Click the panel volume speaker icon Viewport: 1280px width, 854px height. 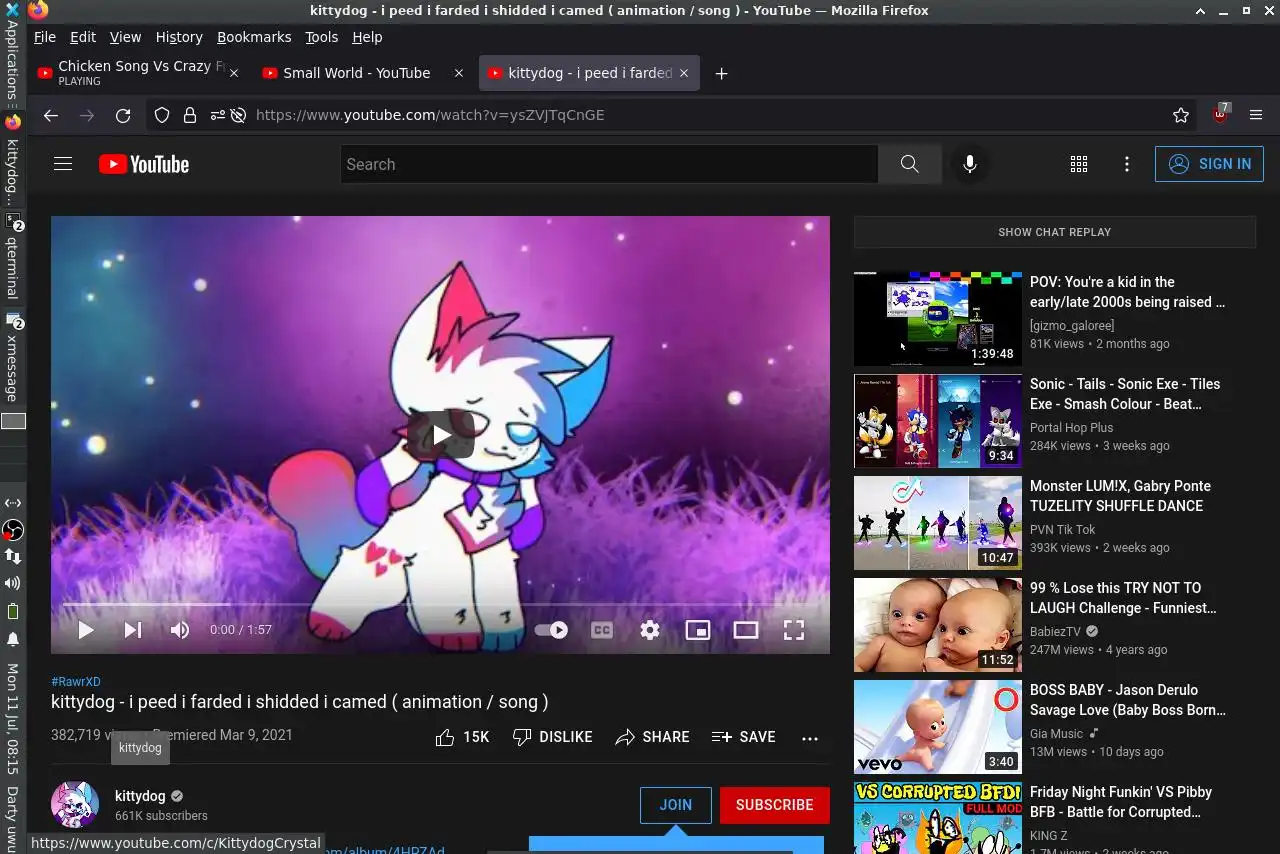[x=13, y=583]
